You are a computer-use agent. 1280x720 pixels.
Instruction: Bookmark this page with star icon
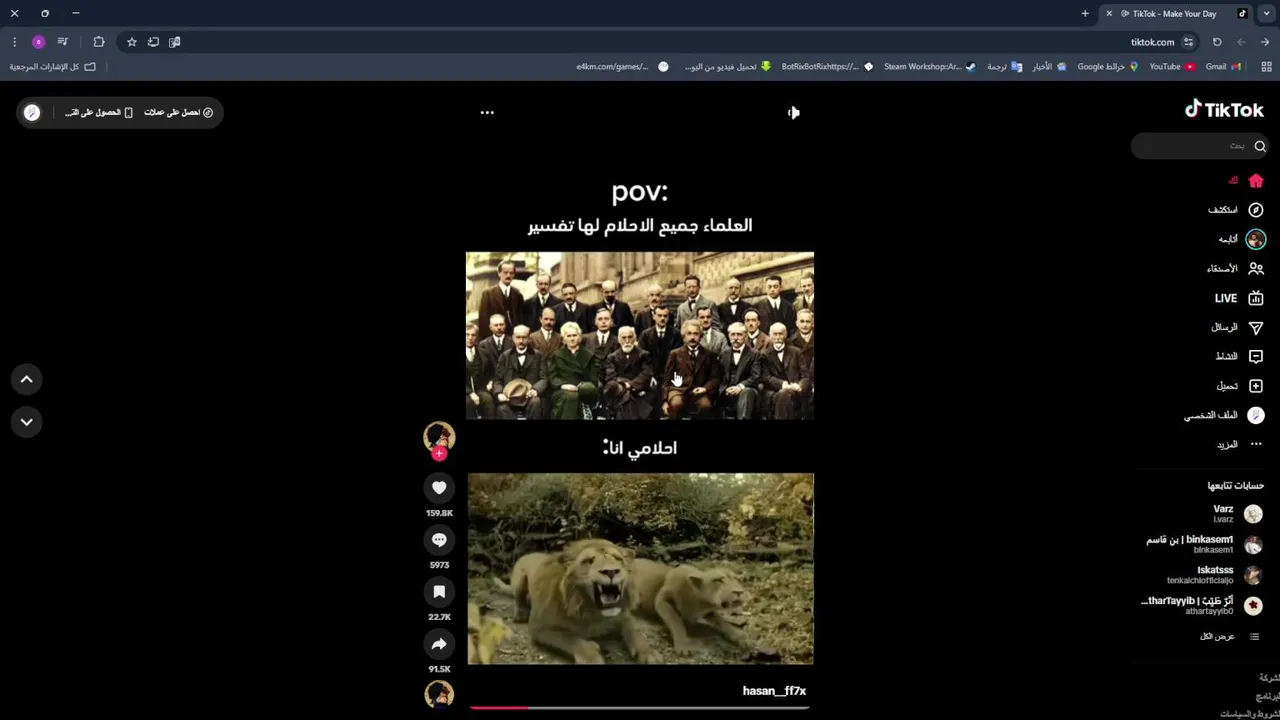131,42
